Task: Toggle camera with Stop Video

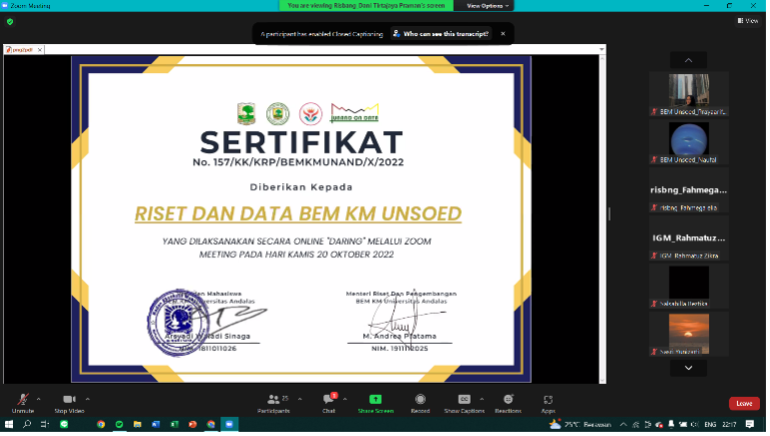Action: pos(68,400)
